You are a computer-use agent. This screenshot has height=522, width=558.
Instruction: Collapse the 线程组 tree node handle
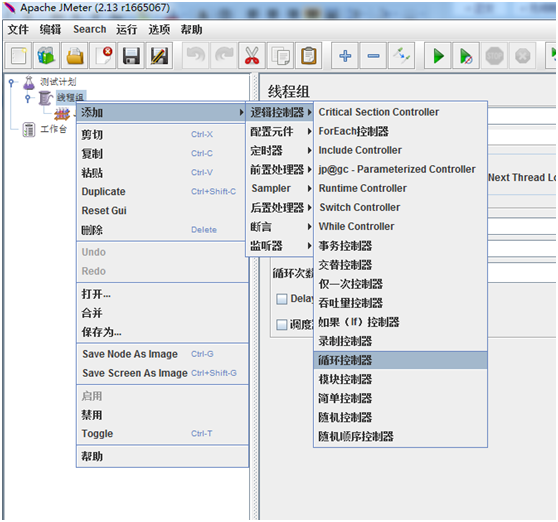pyautogui.click(x=28, y=98)
